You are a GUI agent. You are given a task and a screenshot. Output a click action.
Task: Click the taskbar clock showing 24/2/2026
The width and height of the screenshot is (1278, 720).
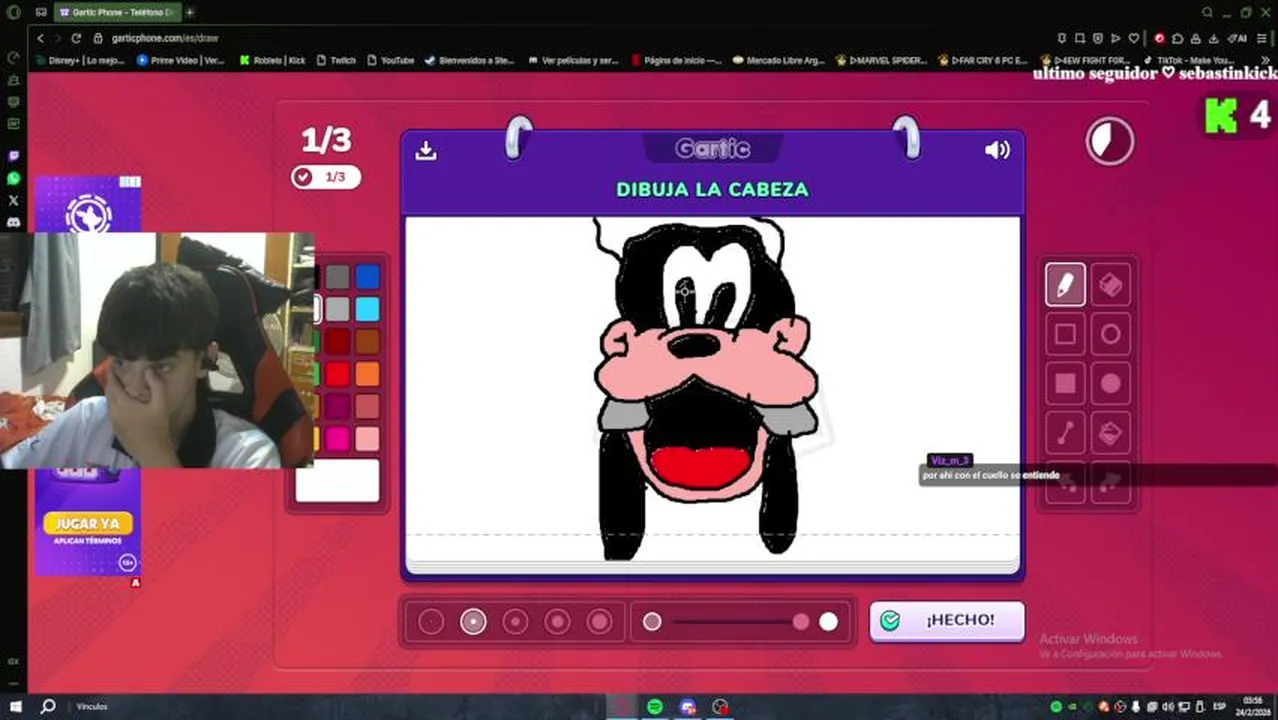click(x=1254, y=707)
